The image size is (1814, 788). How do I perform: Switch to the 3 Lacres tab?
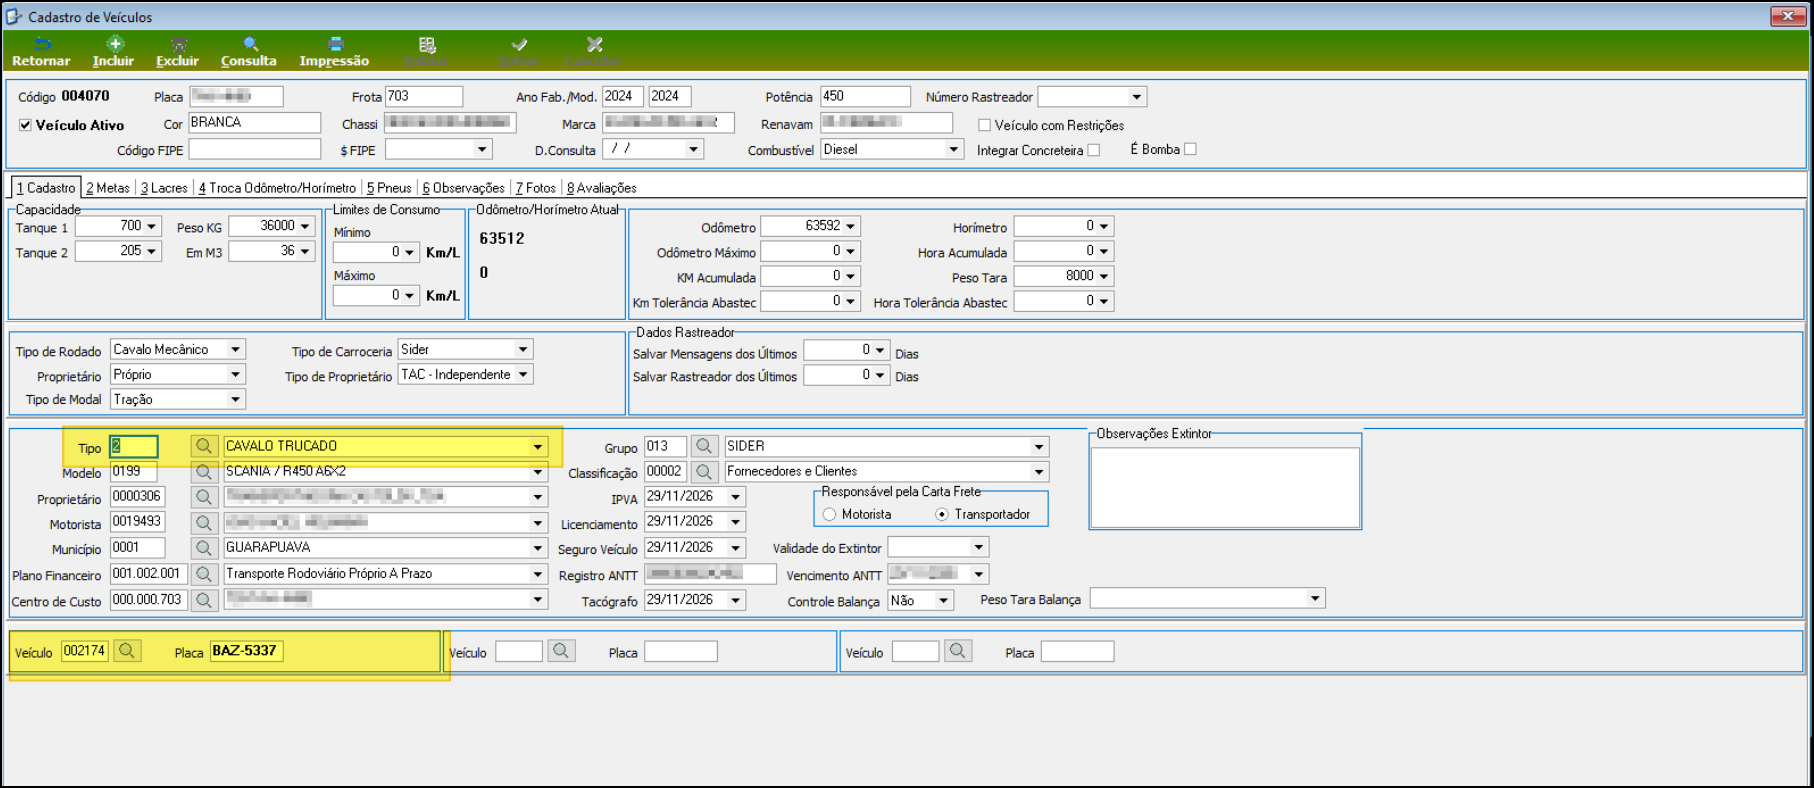click(164, 188)
